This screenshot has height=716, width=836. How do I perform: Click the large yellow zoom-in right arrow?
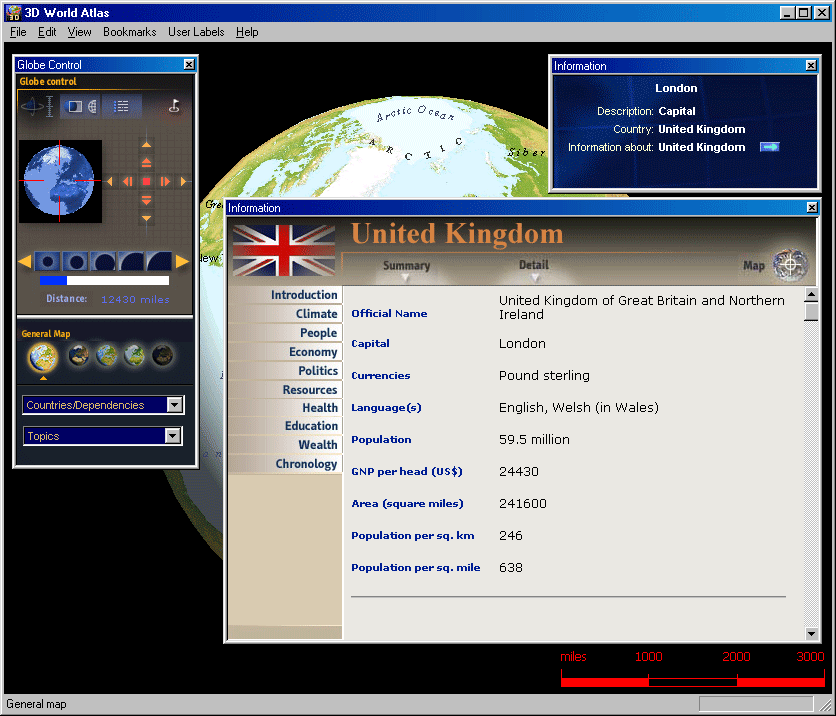click(x=182, y=262)
